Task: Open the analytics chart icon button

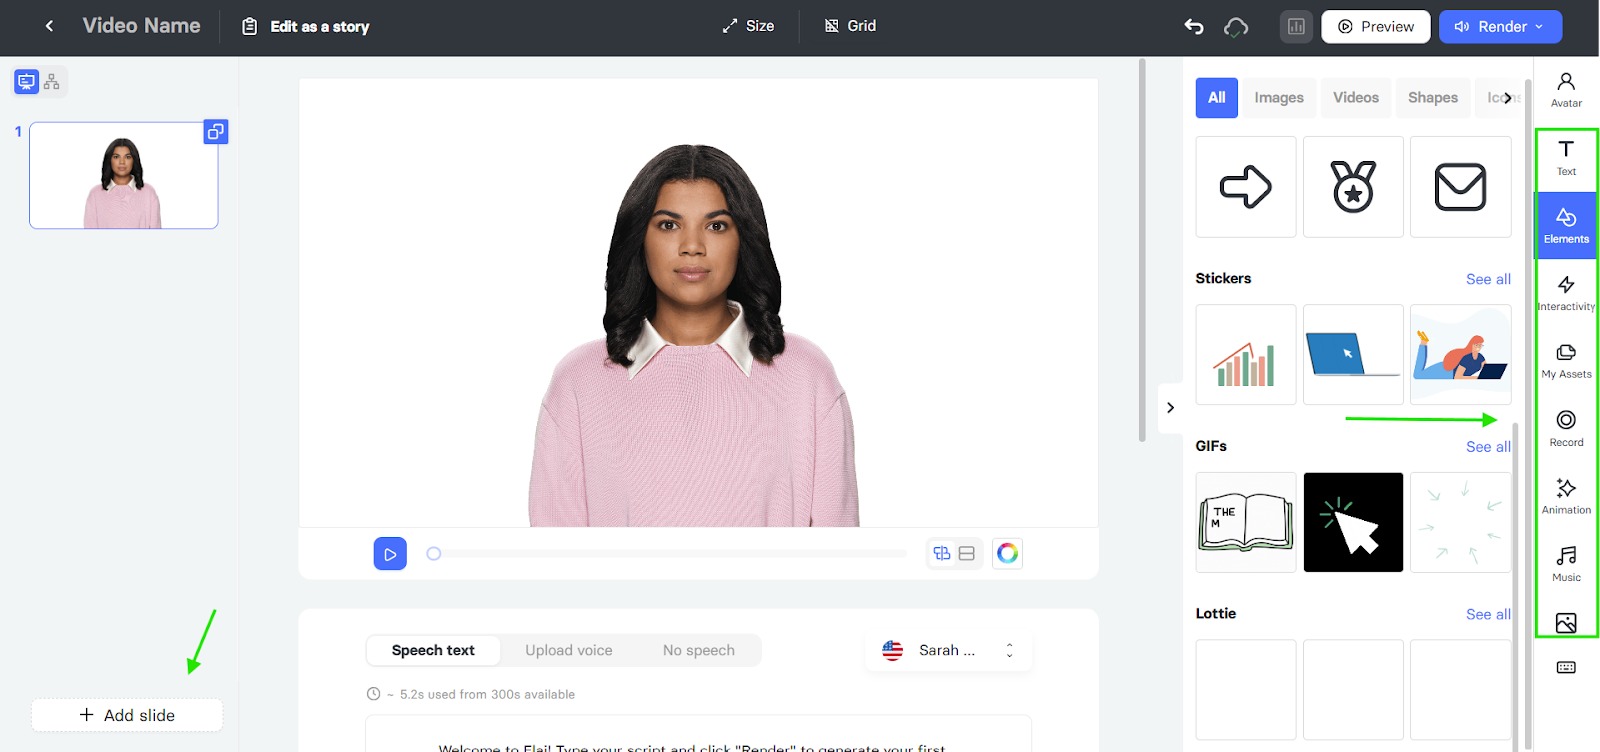Action: pyautogui.click(x=1296, y=27)
